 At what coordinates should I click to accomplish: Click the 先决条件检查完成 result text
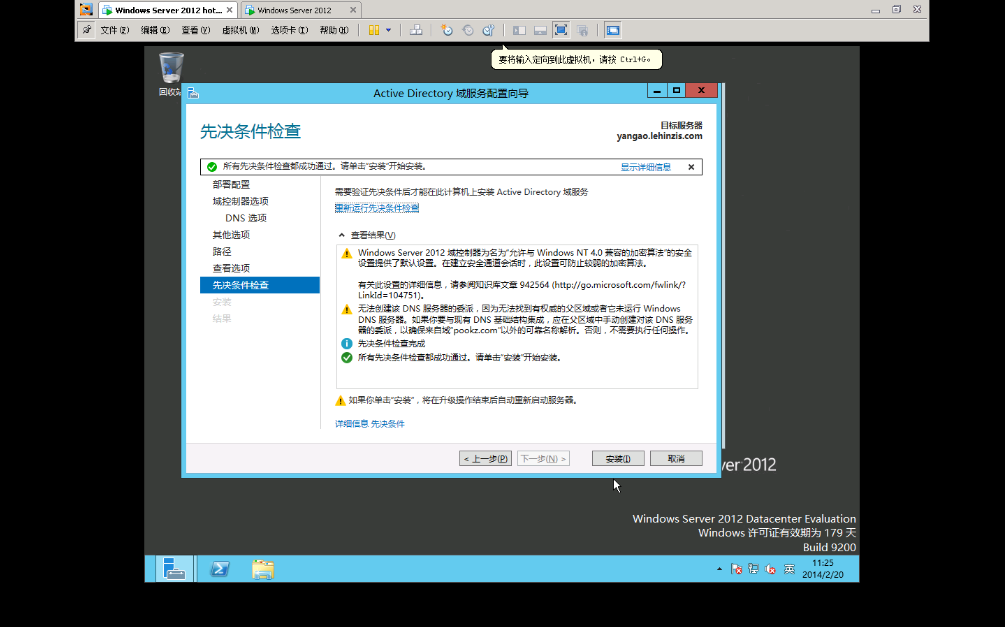coord(391,344)
